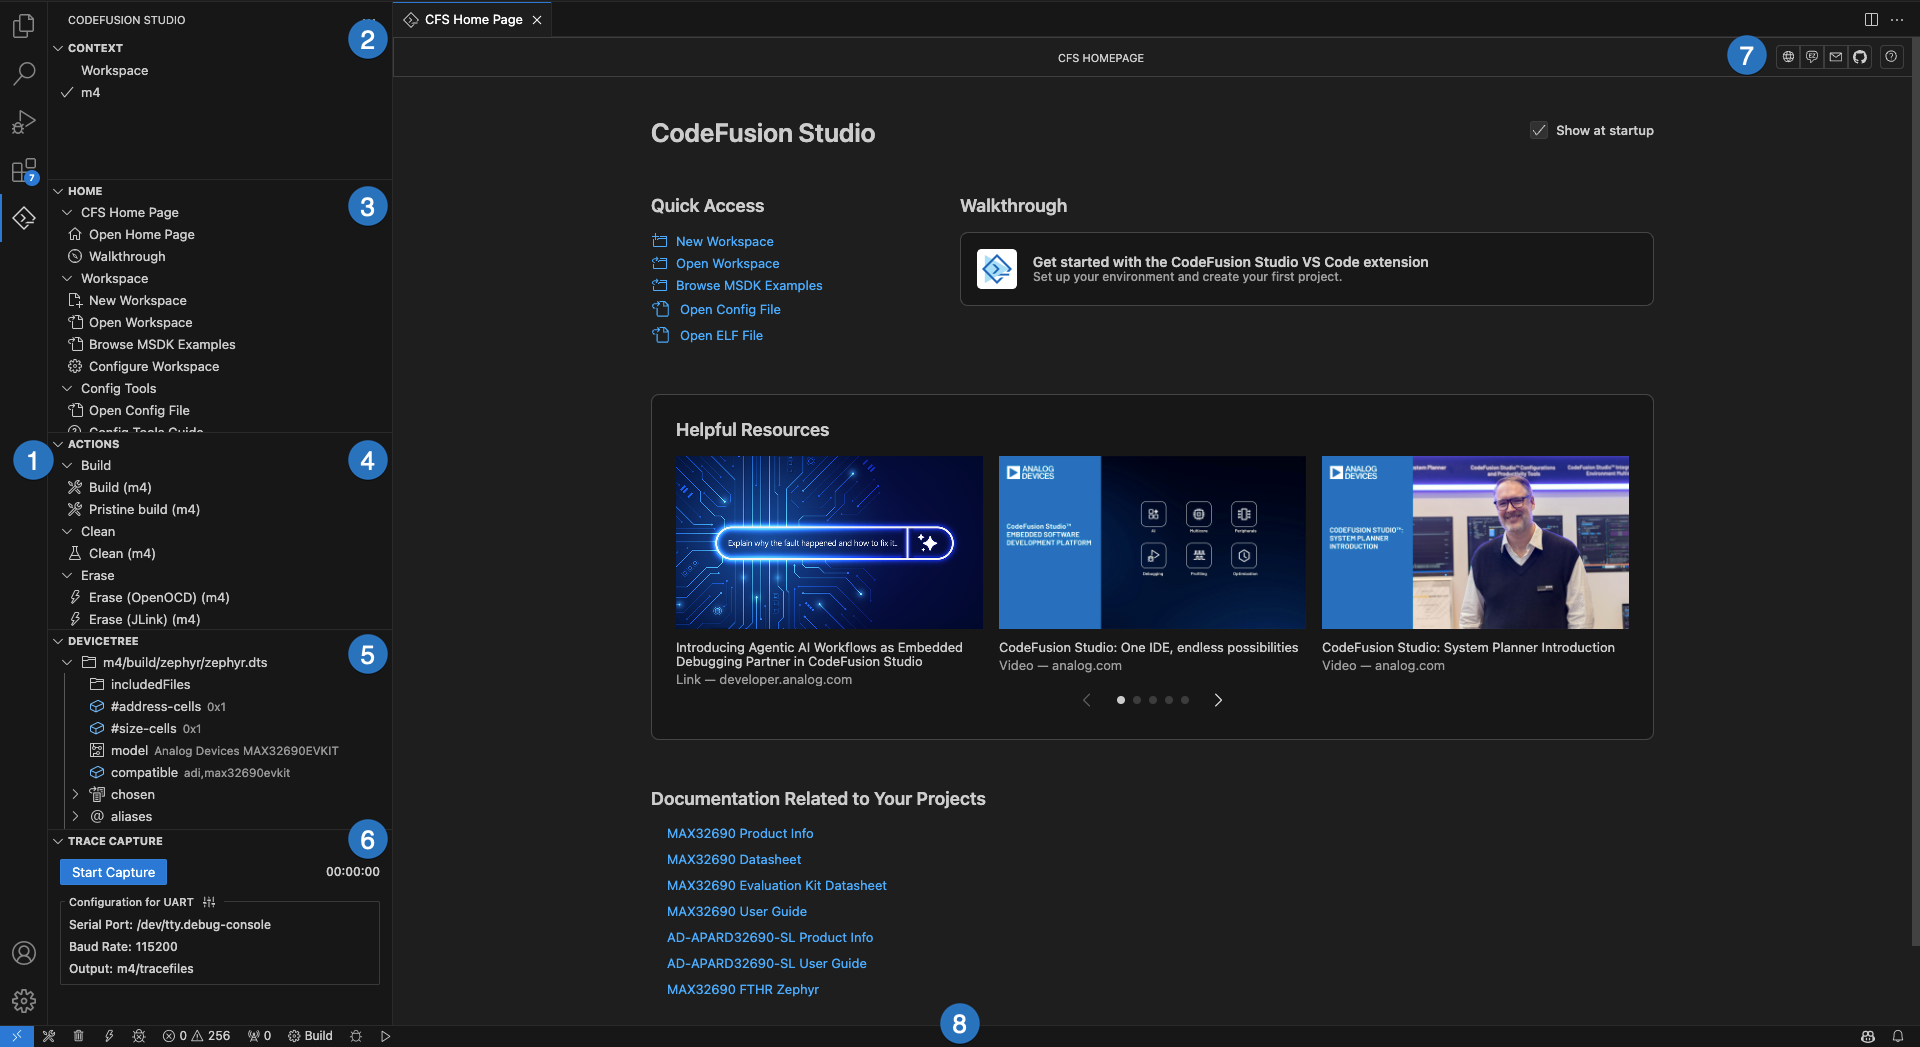Split the editor with the split icon
Viewport: 1920px width, 1047px height.
(x=1871, y=19)
